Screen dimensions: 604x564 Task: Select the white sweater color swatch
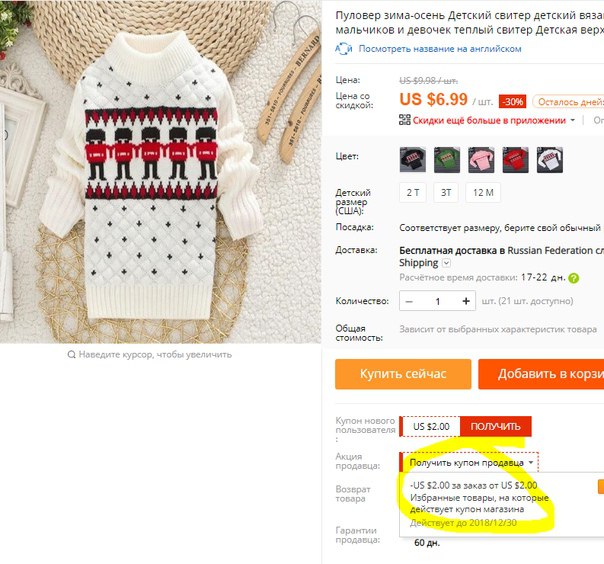[x=550, y=159]
